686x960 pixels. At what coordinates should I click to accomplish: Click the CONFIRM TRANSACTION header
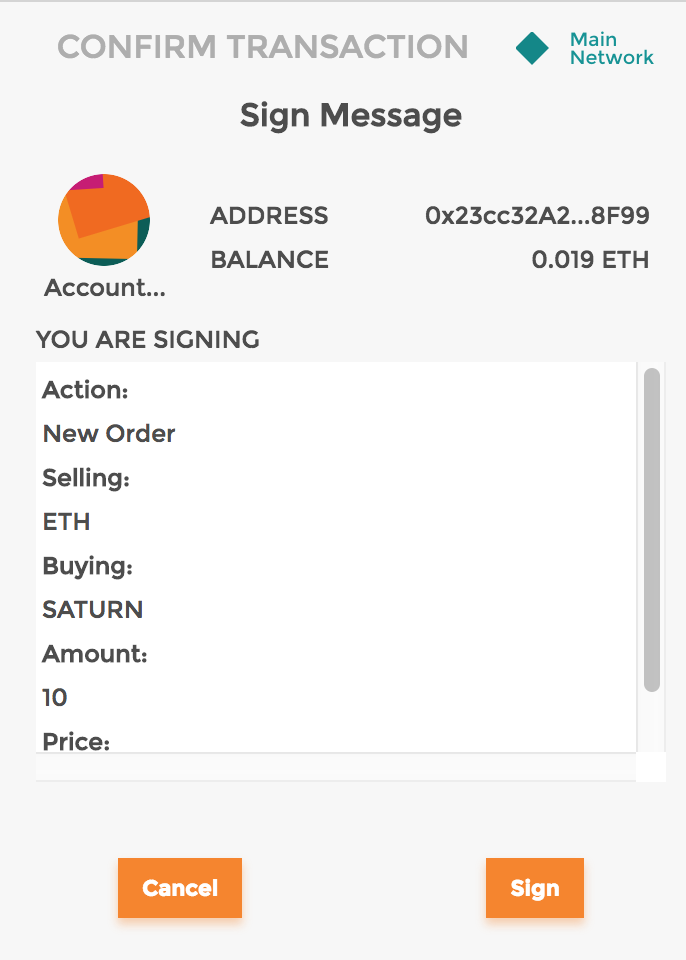pyautogui.click(x=262, y=47)
